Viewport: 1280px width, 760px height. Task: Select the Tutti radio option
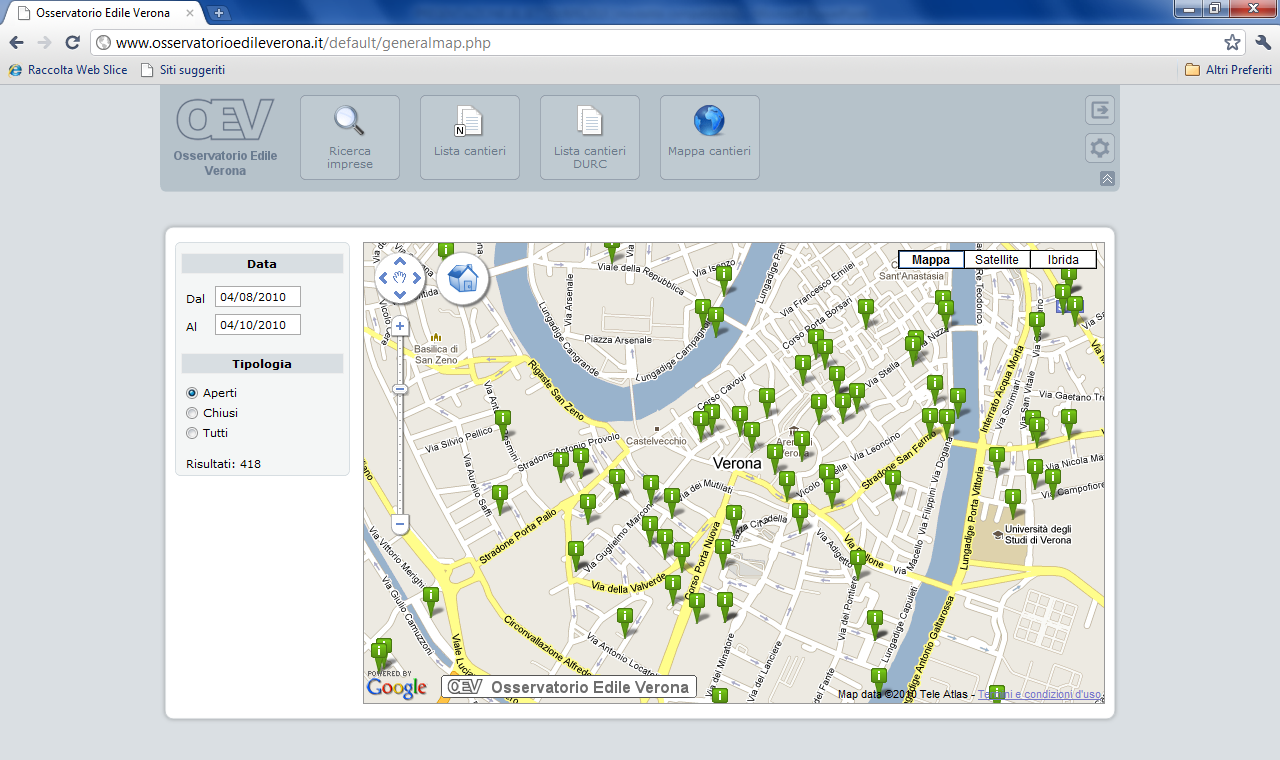192,433
